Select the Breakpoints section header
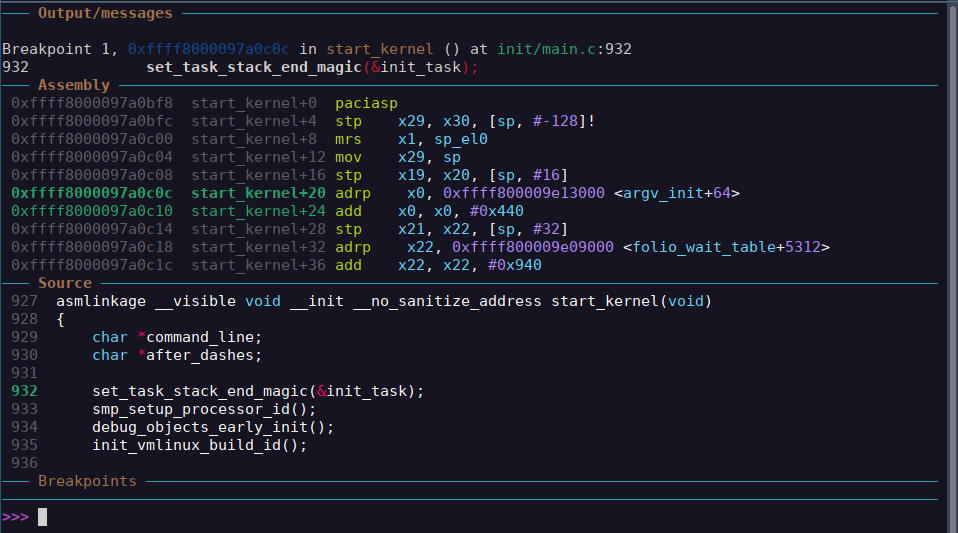This screenshot has height=533, width=958. 87,481
